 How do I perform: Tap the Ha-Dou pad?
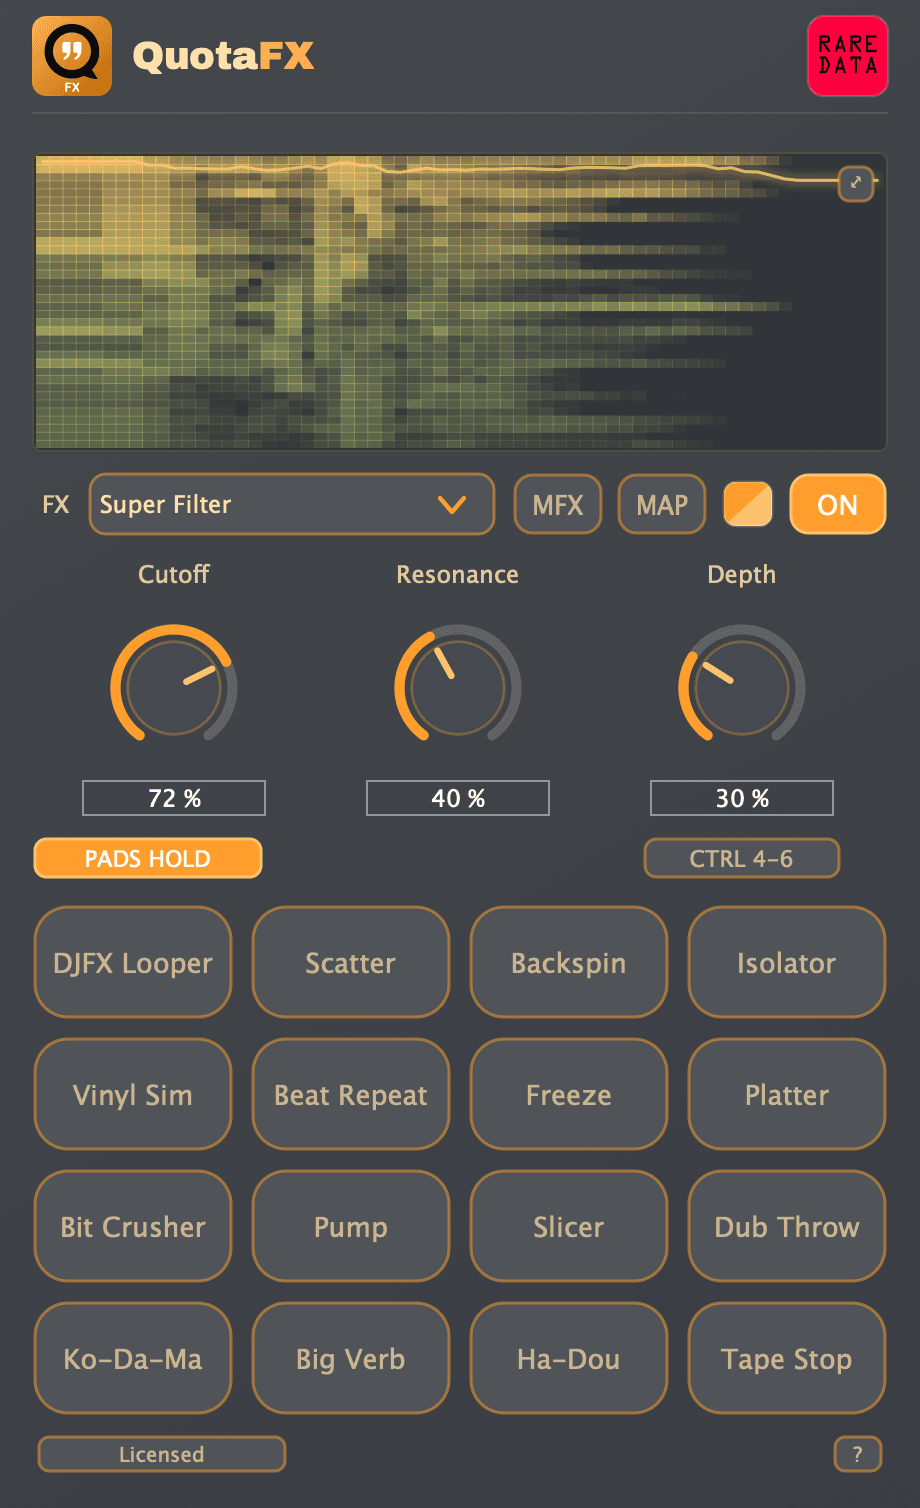point(569,1358)
